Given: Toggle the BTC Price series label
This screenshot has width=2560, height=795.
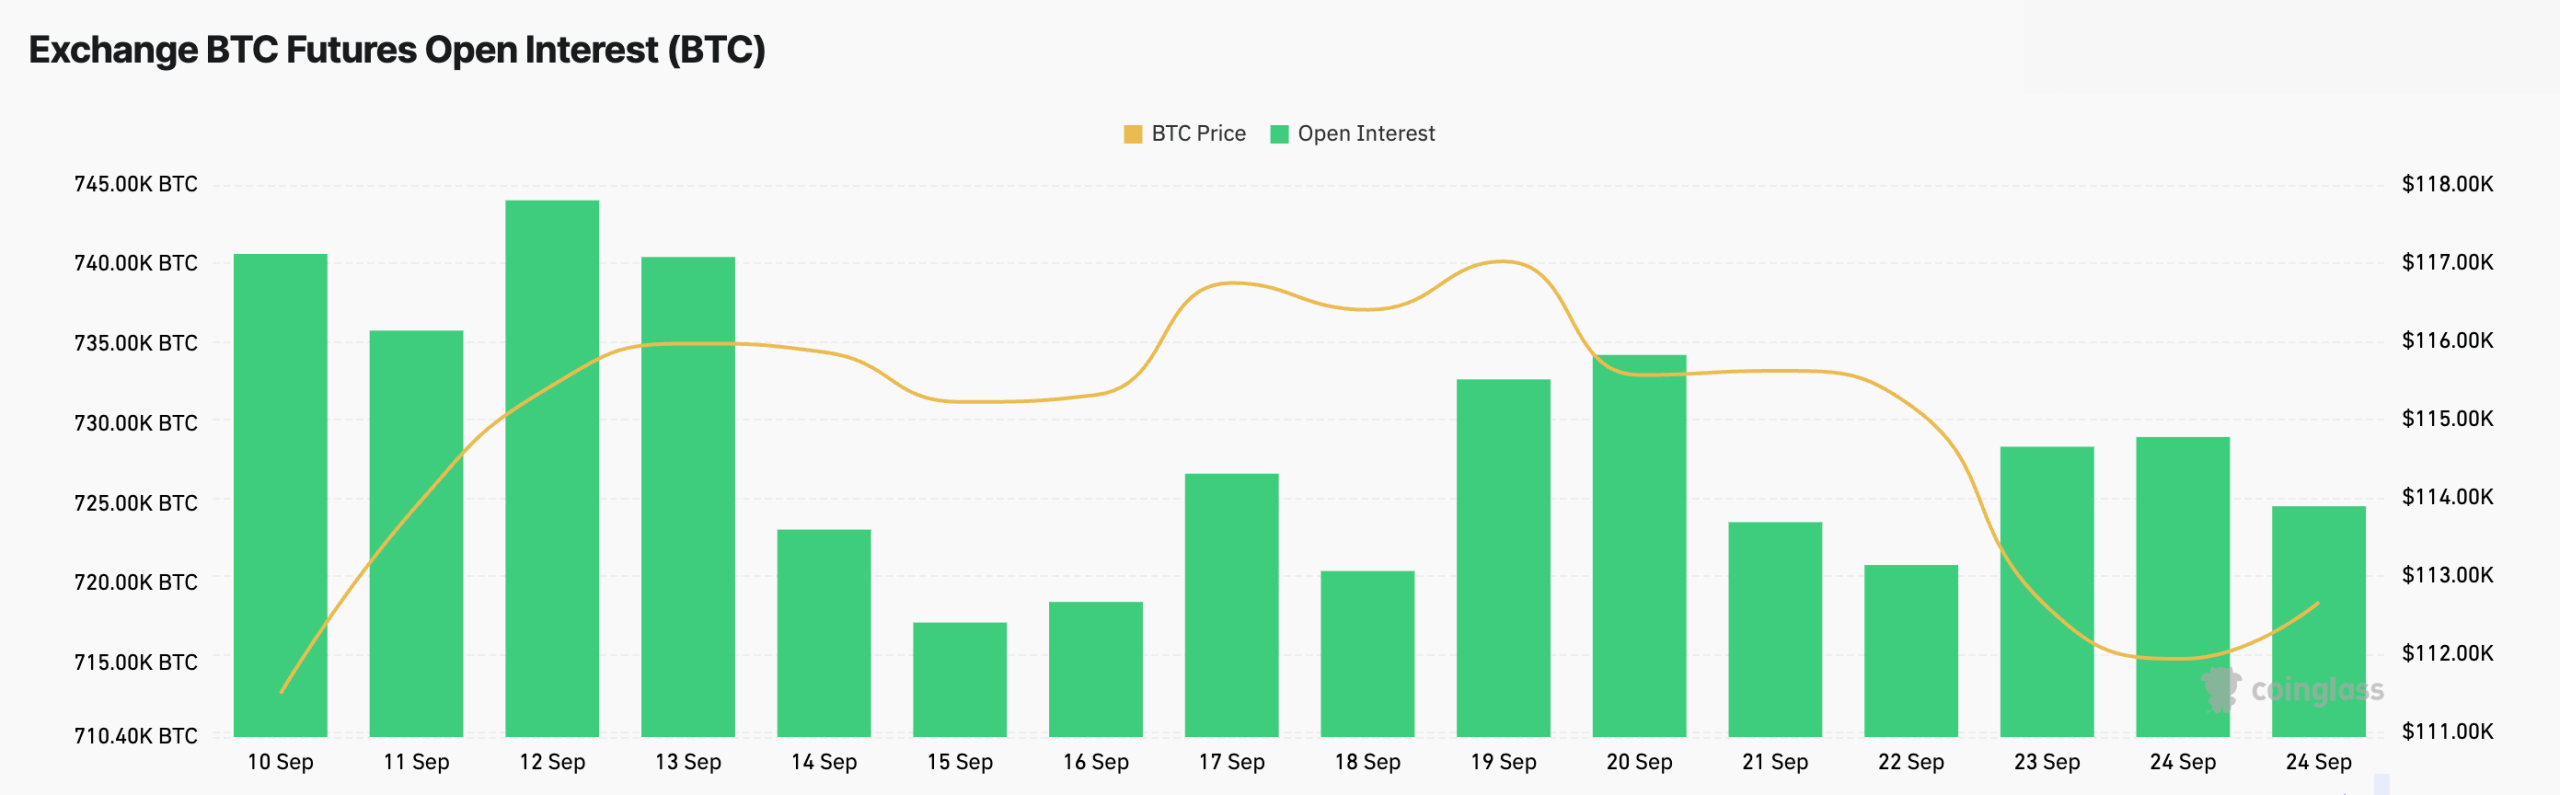Looking at the screenshot, I should pyautogui.click(x=1198, y=134).
